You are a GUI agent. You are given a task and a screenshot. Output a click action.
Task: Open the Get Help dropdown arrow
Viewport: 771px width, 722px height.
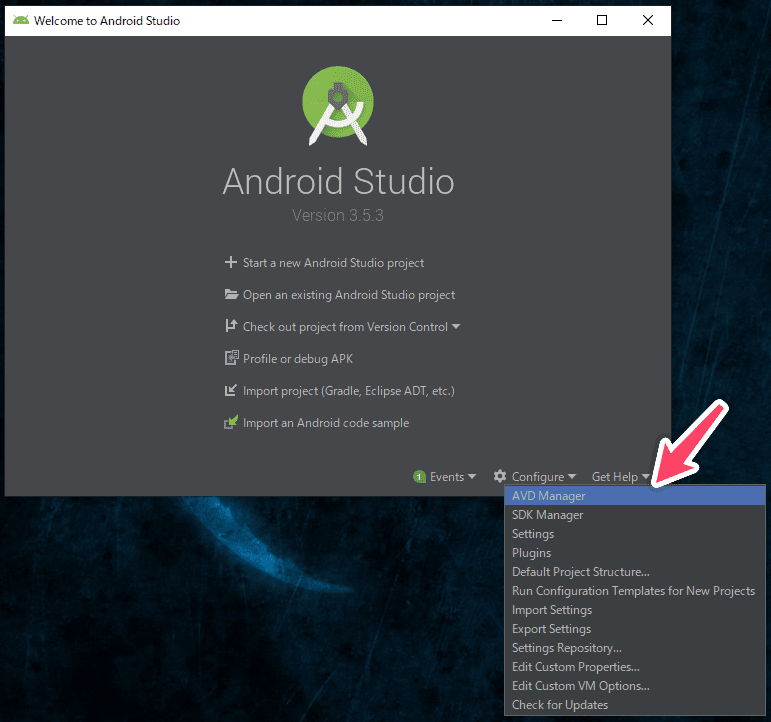coord(645,476)
